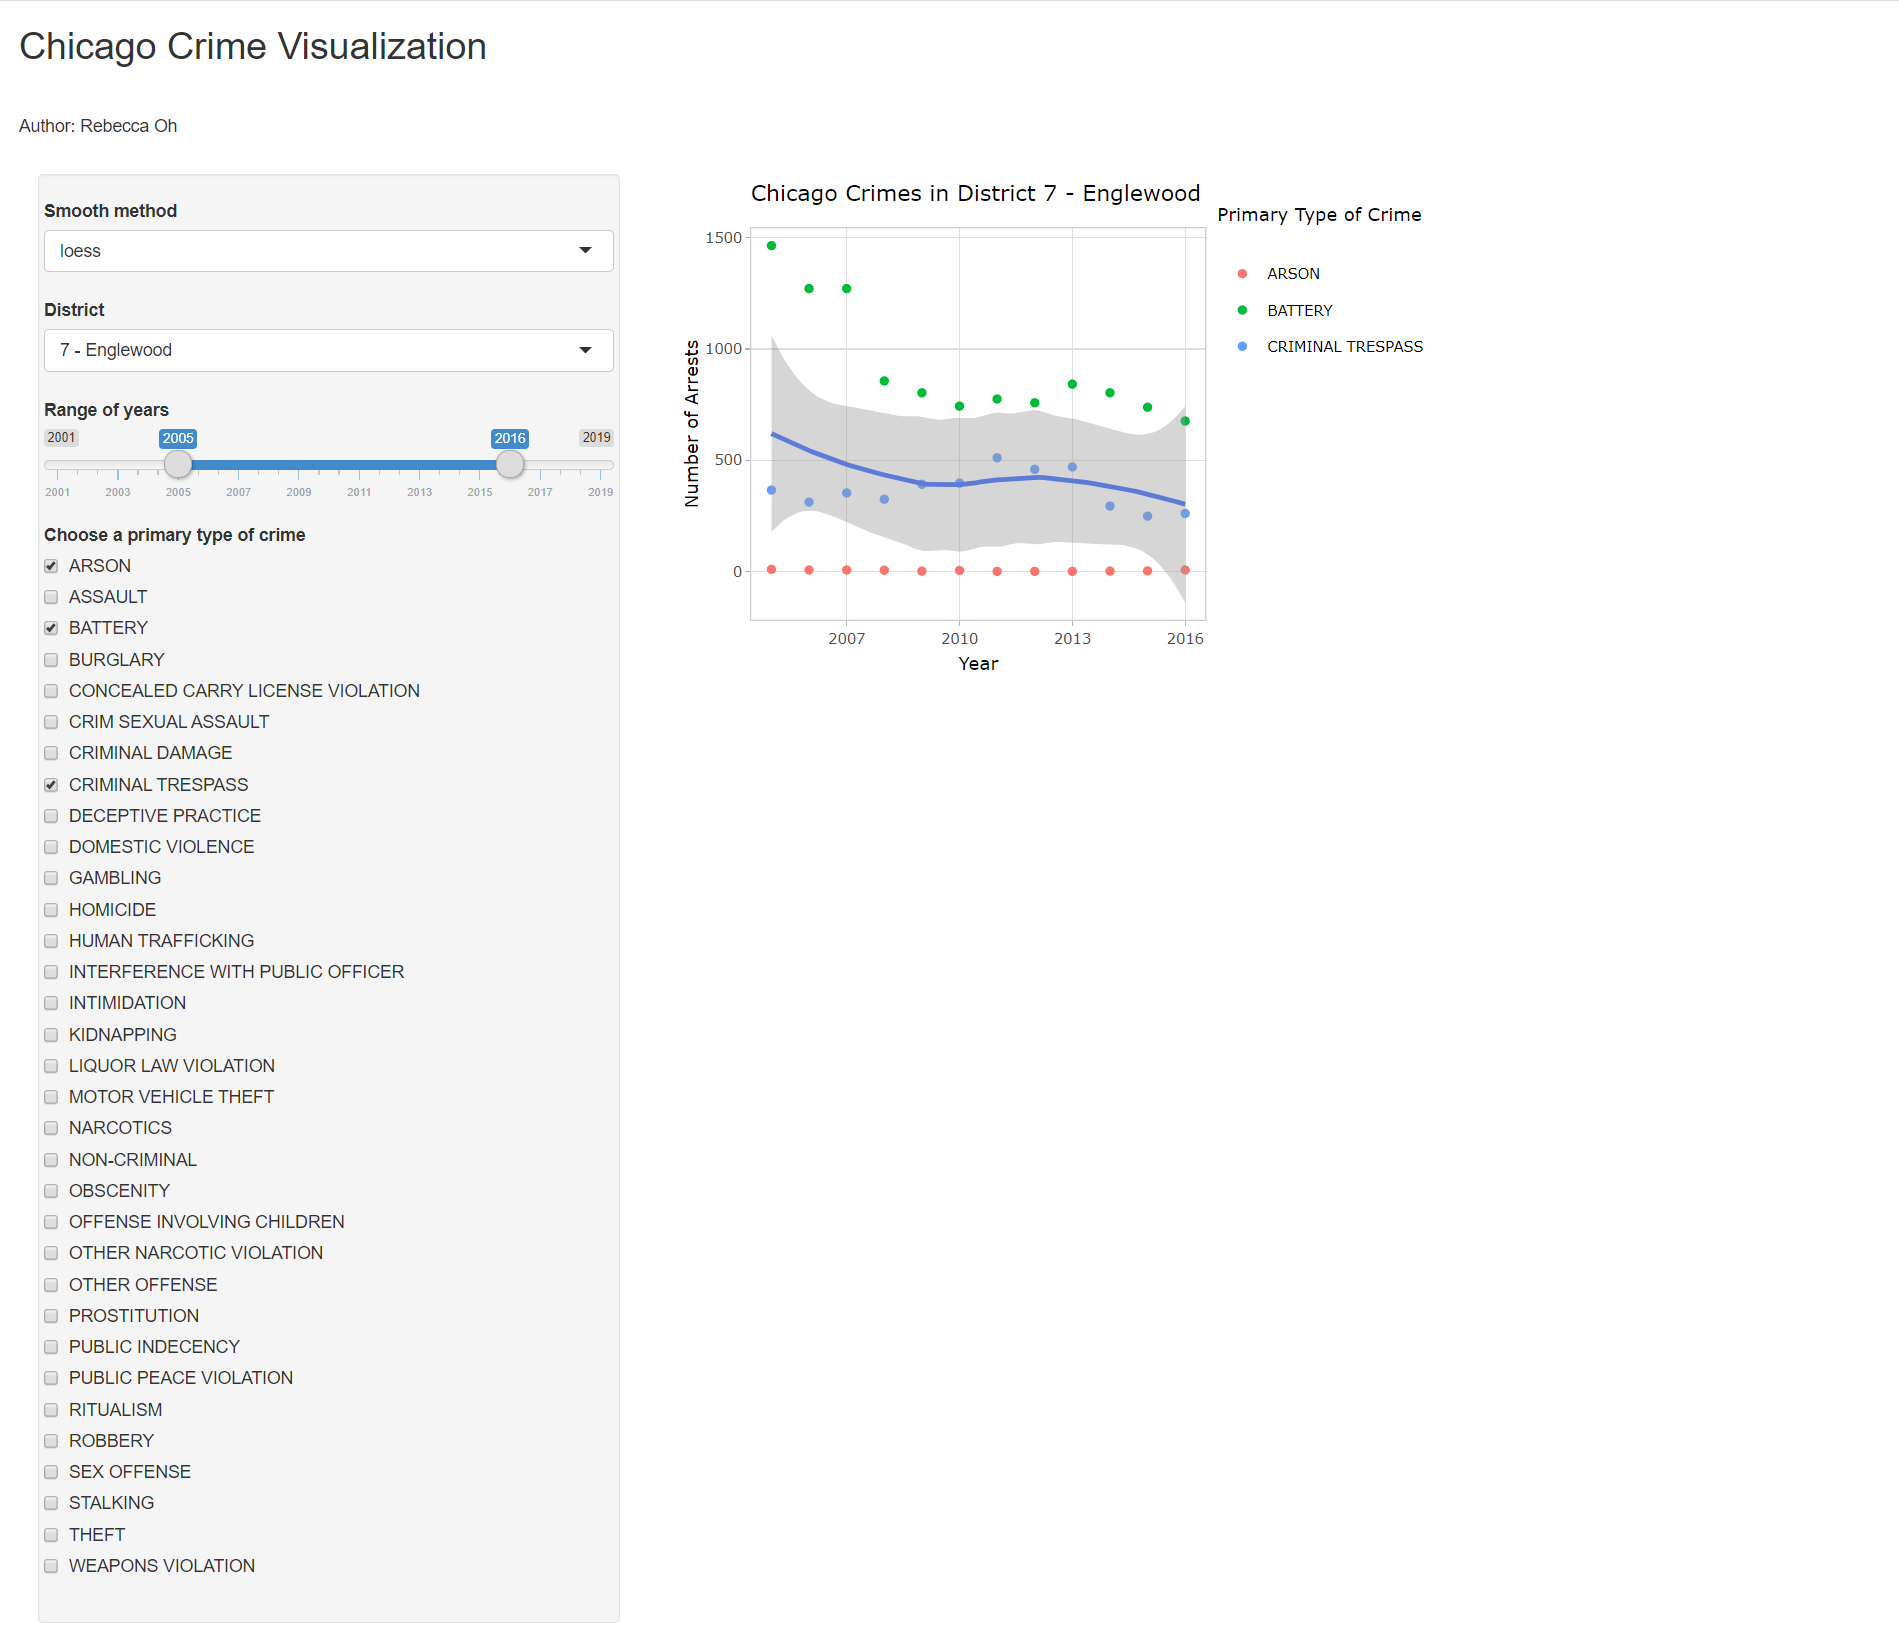Uncheck the ARSON checkbox

[51, 566]
